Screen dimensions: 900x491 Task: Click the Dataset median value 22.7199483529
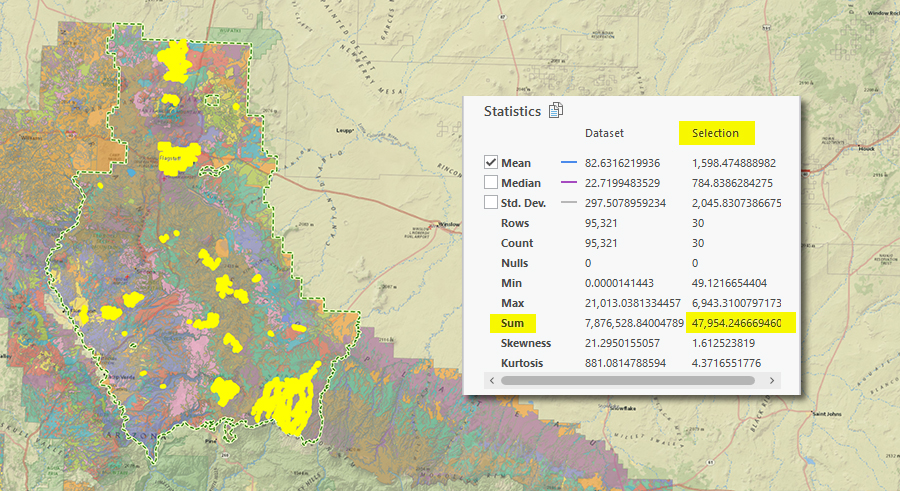coord(622,183)
